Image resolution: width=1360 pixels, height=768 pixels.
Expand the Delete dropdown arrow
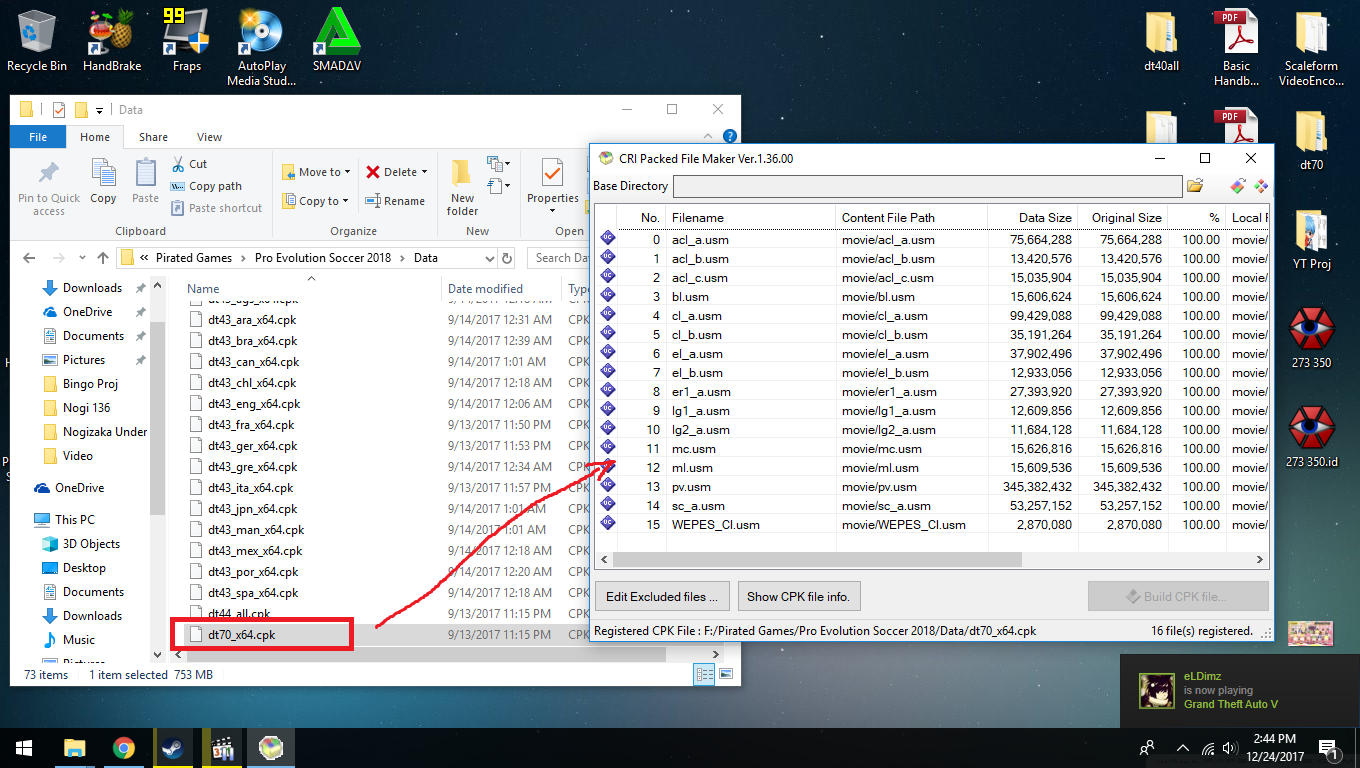(x=424, y=172)
